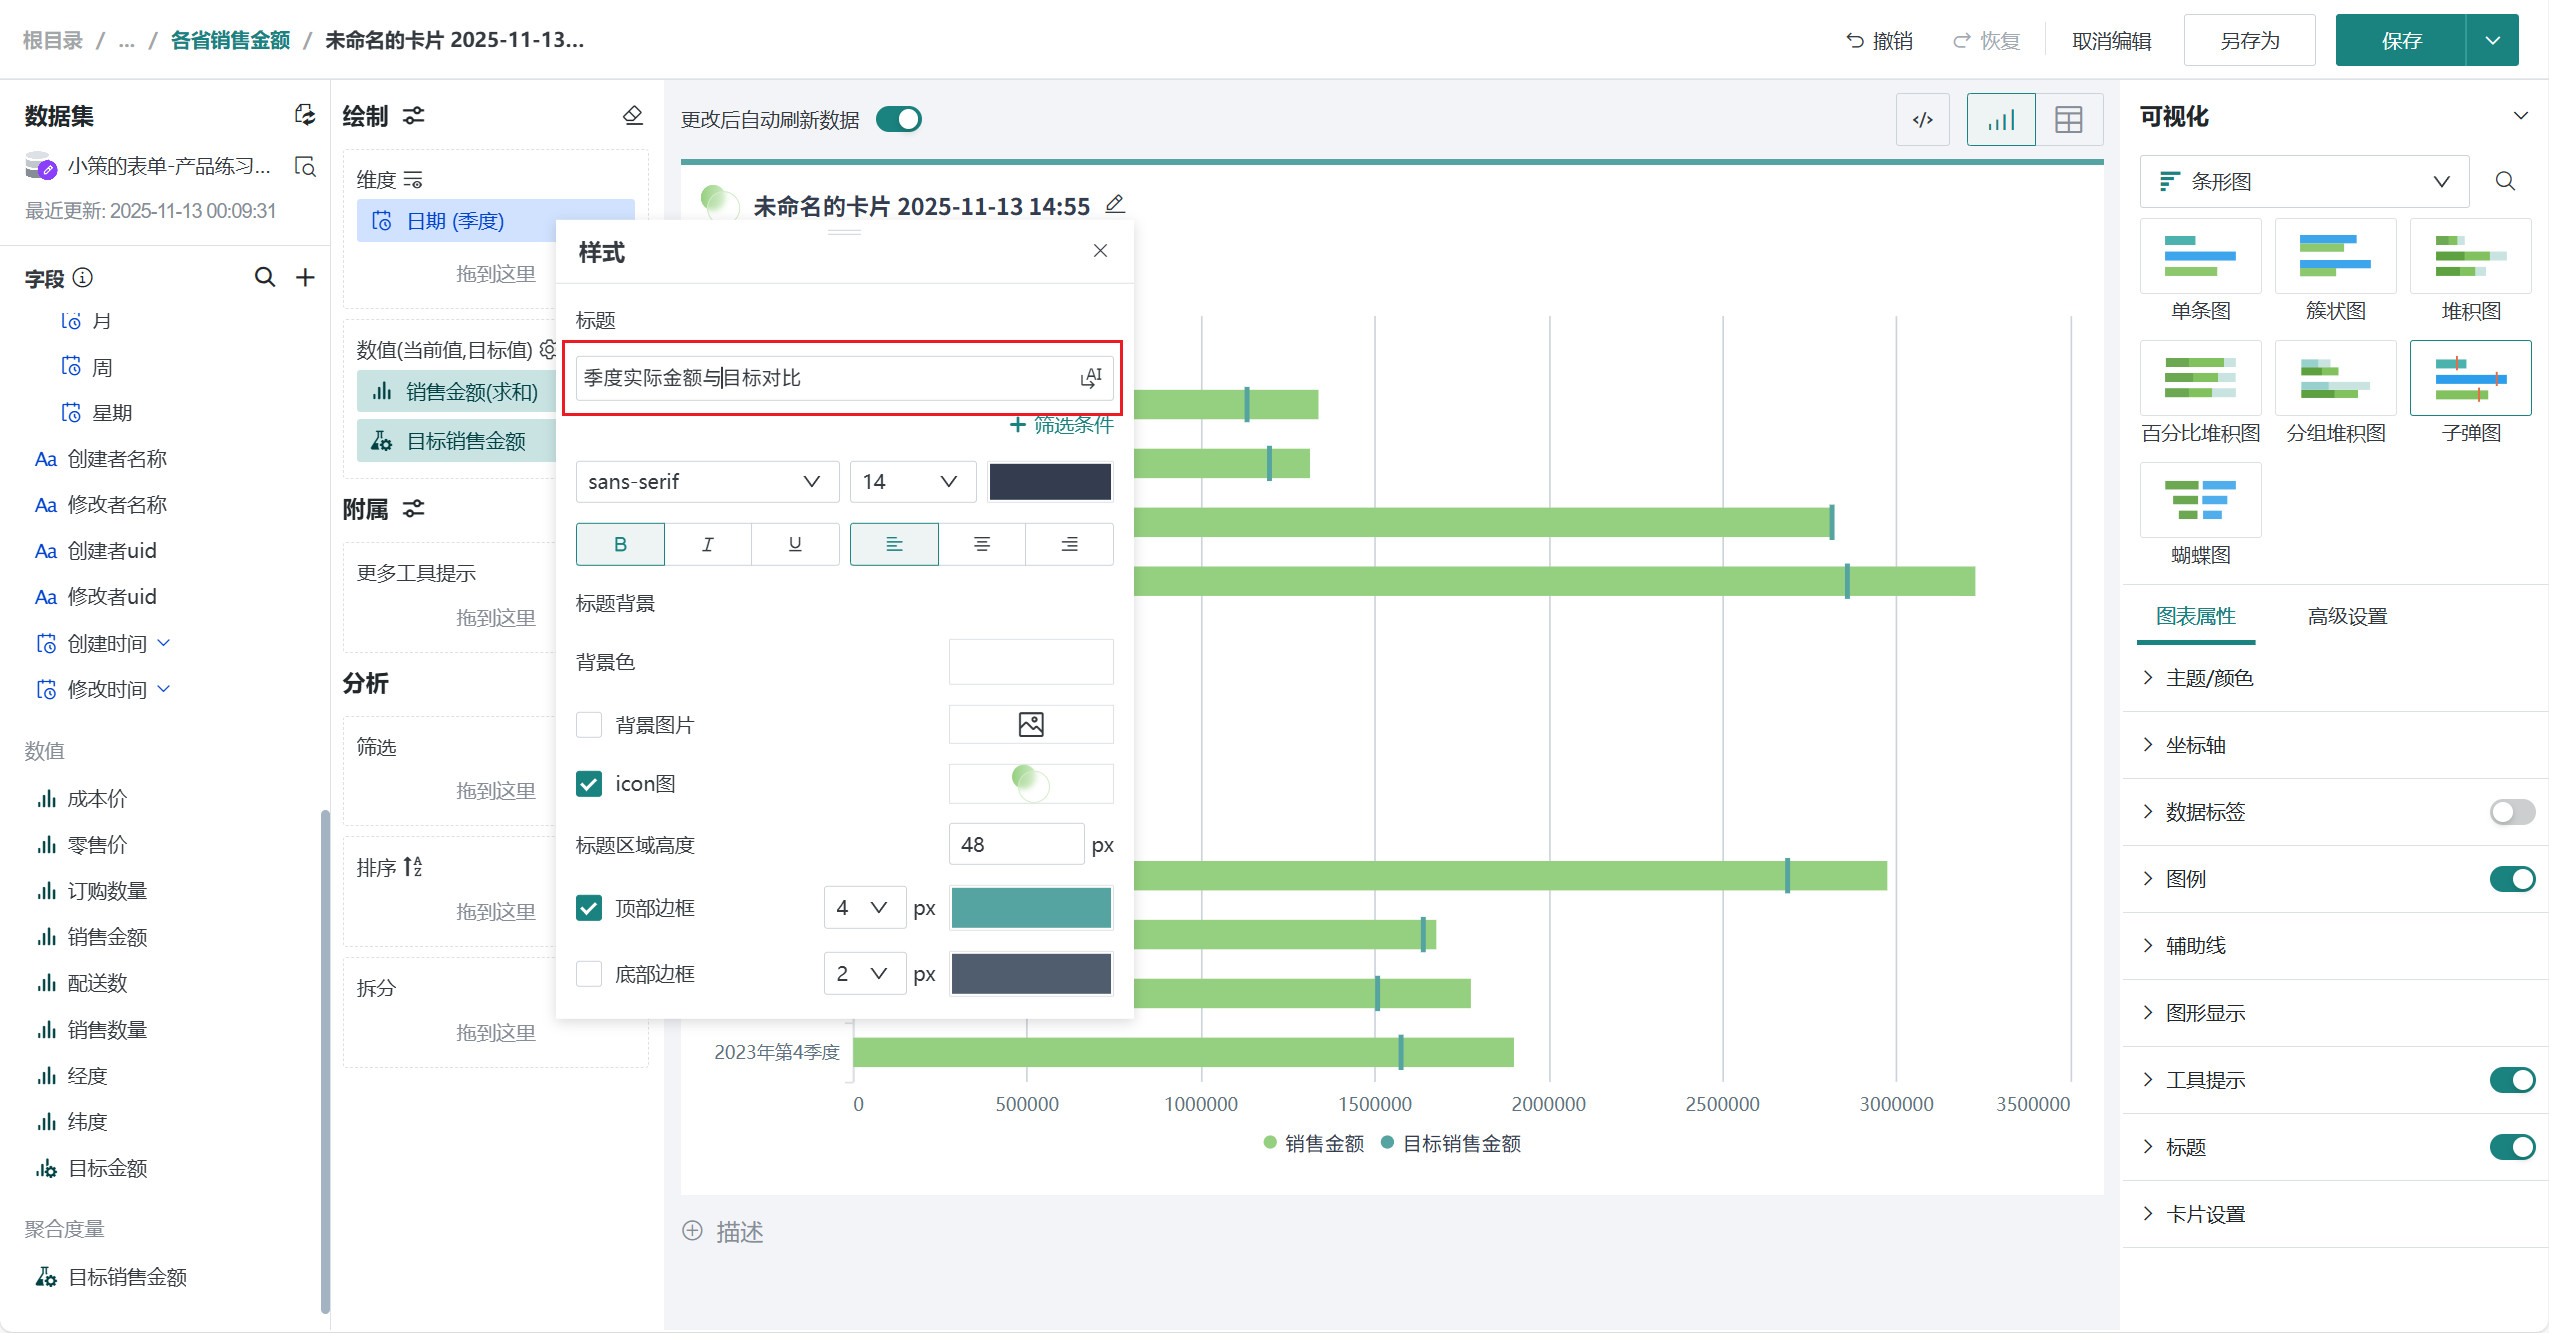Viewport: 2549px width, 1333px height.
Task: Click the eraser clear icon in 绘制 panel
Action: pyautogui.click(x=632, y=116)
